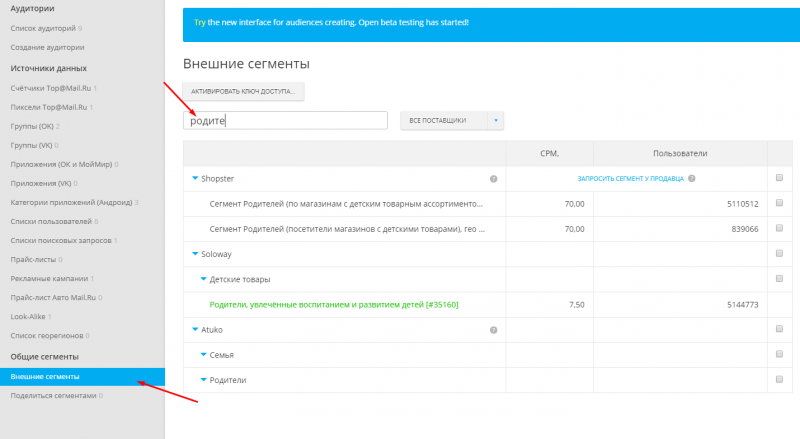Check the 5110512 users segment checkbox
The image size is (800, 439).
779,203
